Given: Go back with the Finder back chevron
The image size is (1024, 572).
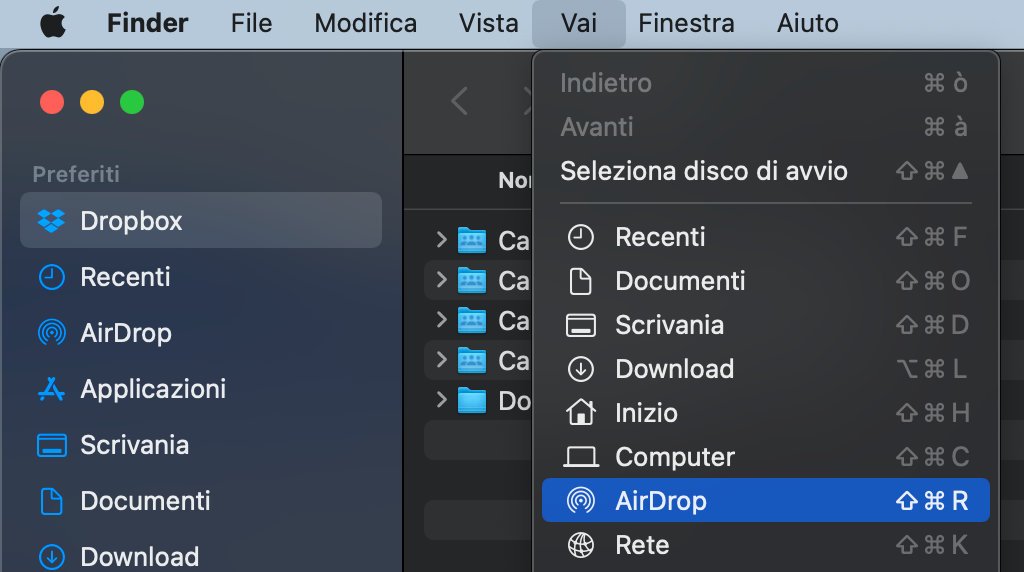Looking at the screenshot, I should (460, 101).
